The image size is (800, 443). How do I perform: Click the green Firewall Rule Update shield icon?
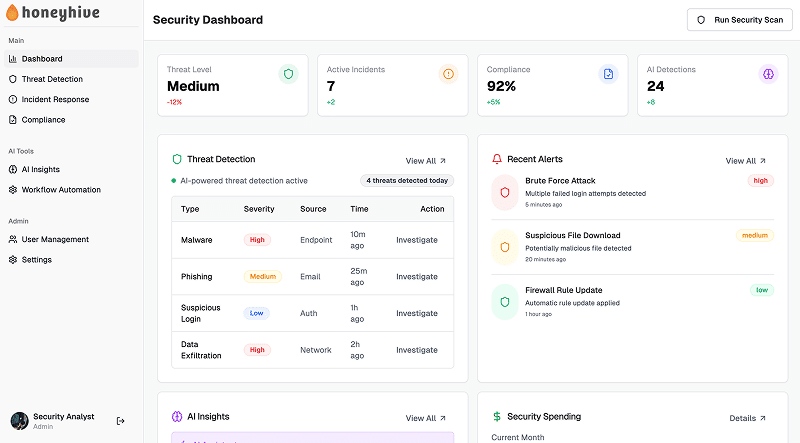click(505, 302)
